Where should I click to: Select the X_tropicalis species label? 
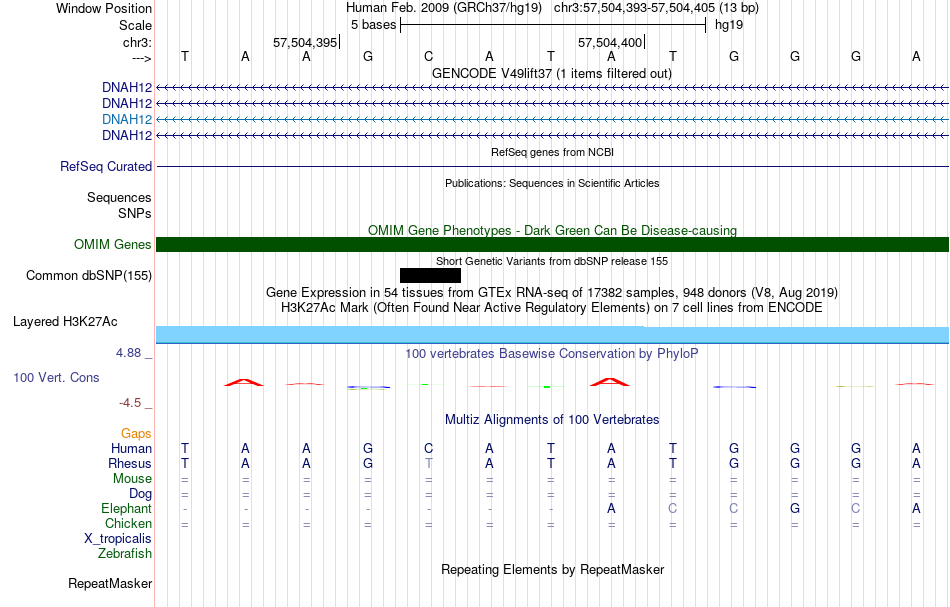tap(118, 539)
